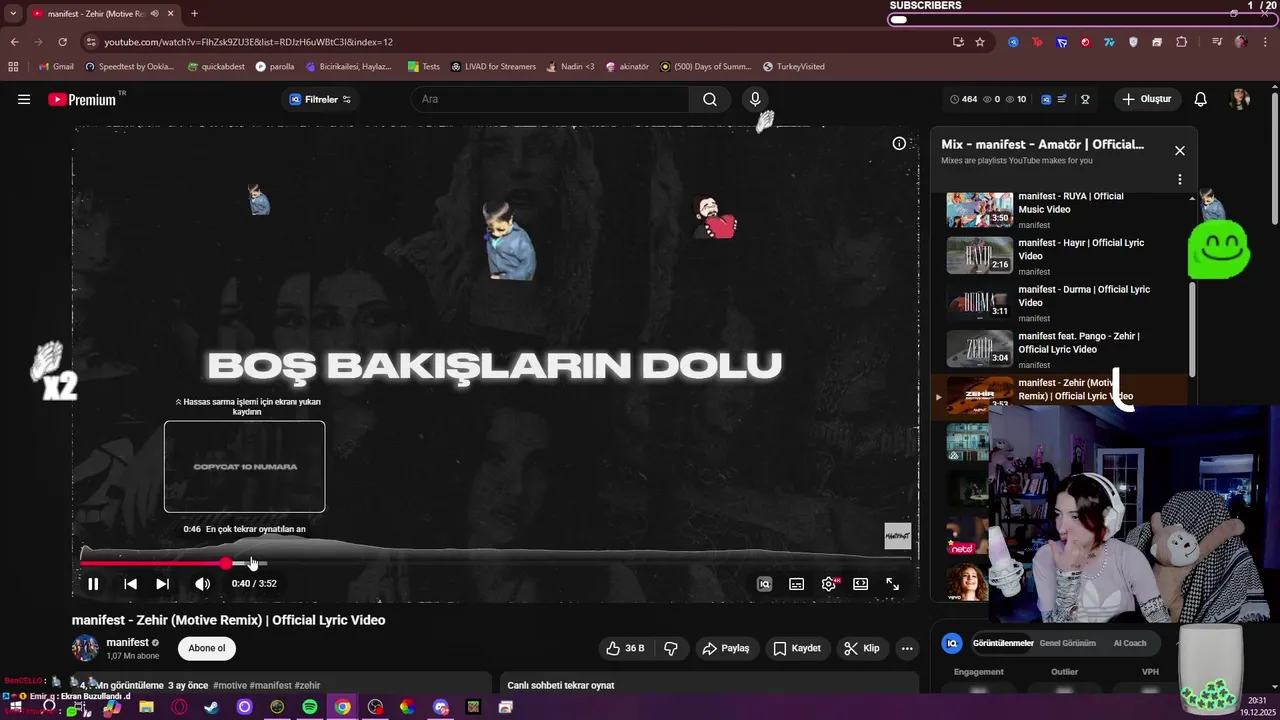Install app icon in address bar
This screenshot has width=1280, height=720.
(x=958, y=42)
